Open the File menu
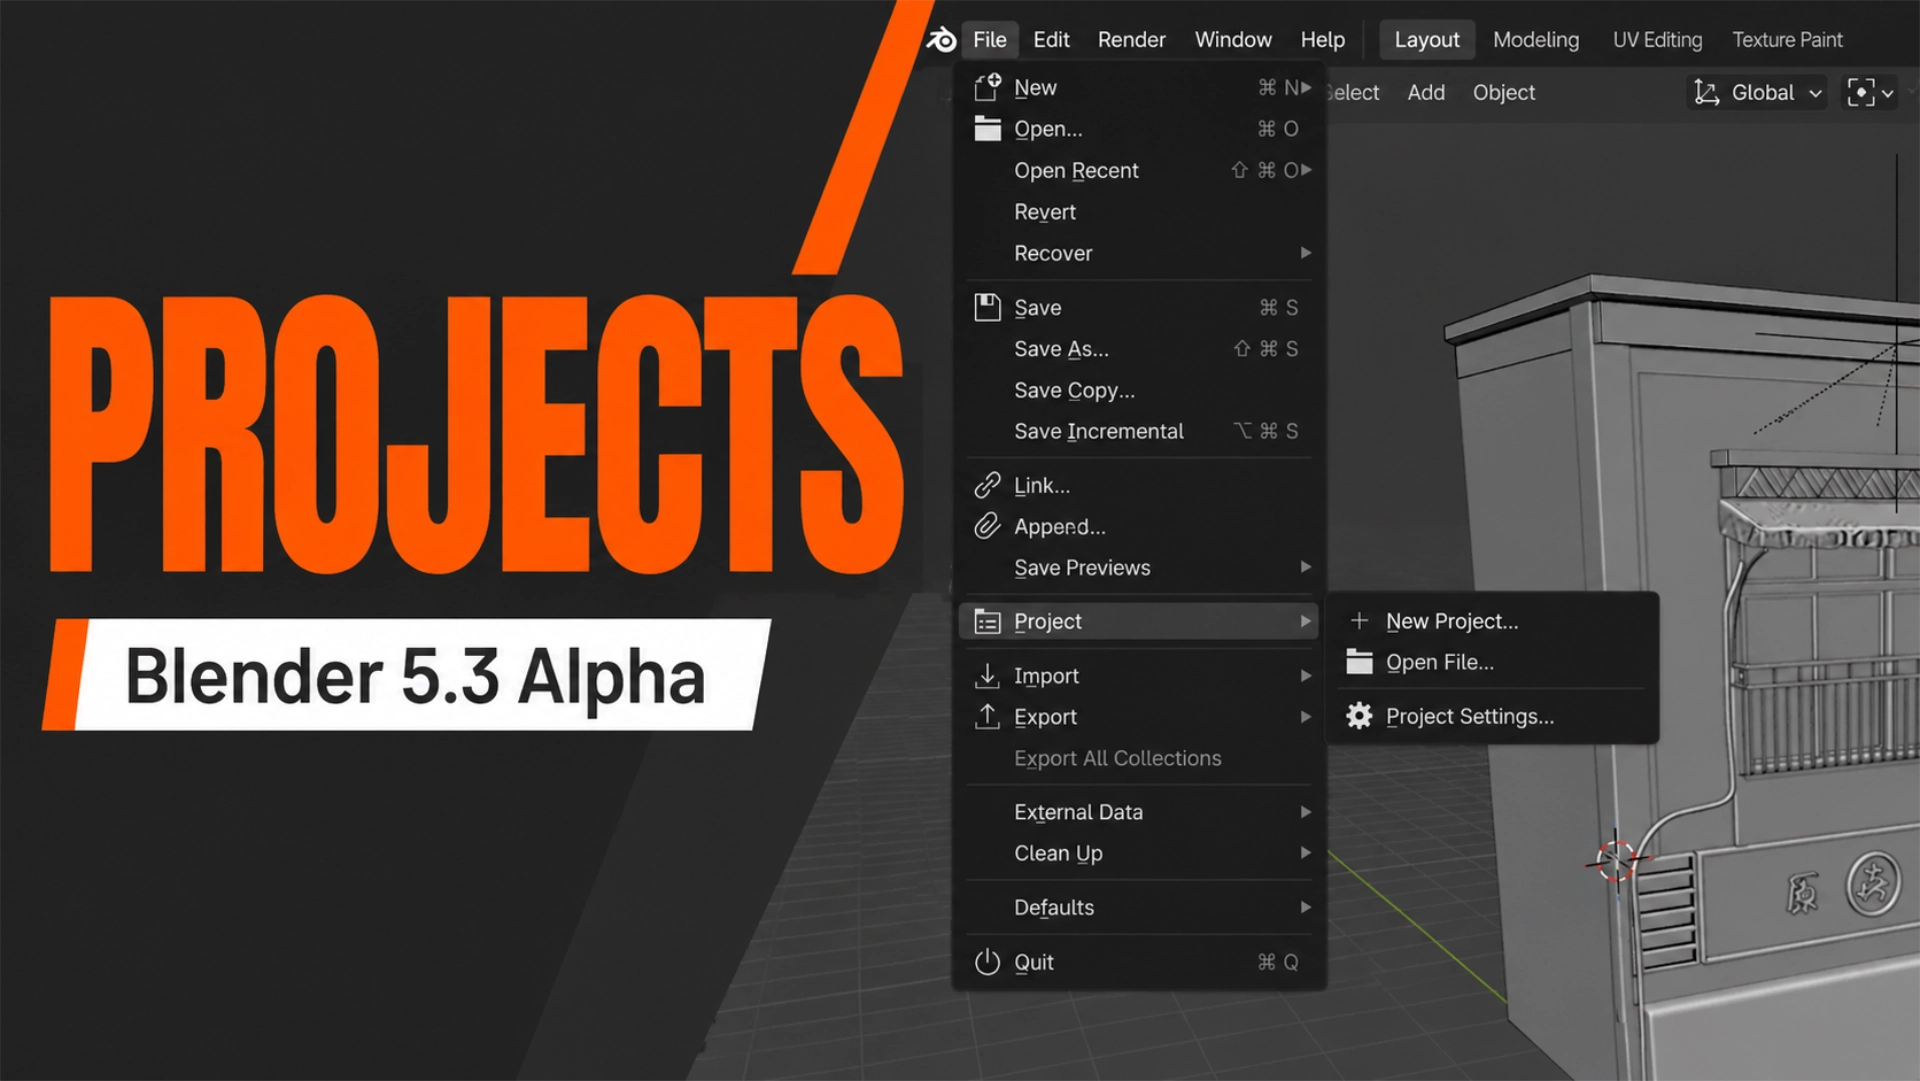 [x=990, y=40]
